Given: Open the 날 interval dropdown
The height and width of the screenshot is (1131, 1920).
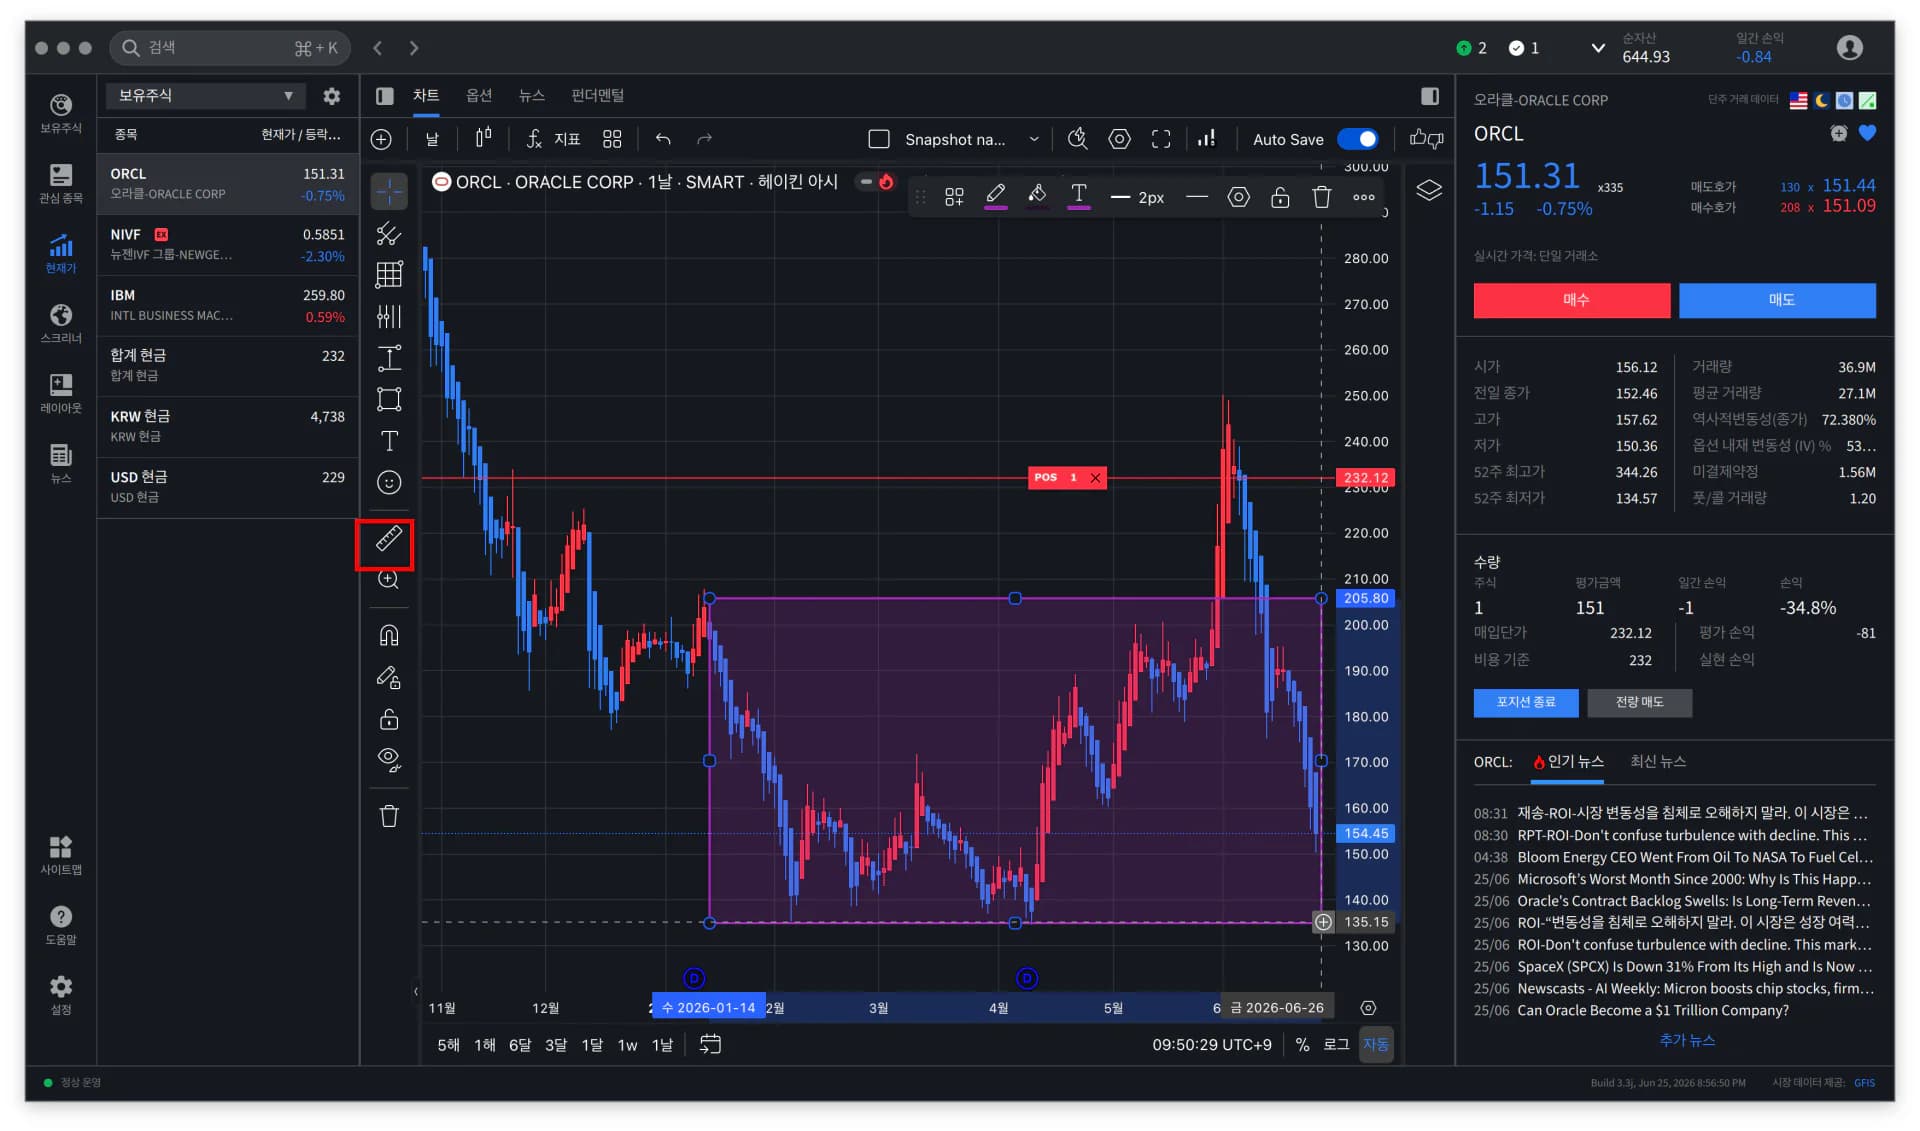Looking at the screenshot, I should click(x=432, y=139).
